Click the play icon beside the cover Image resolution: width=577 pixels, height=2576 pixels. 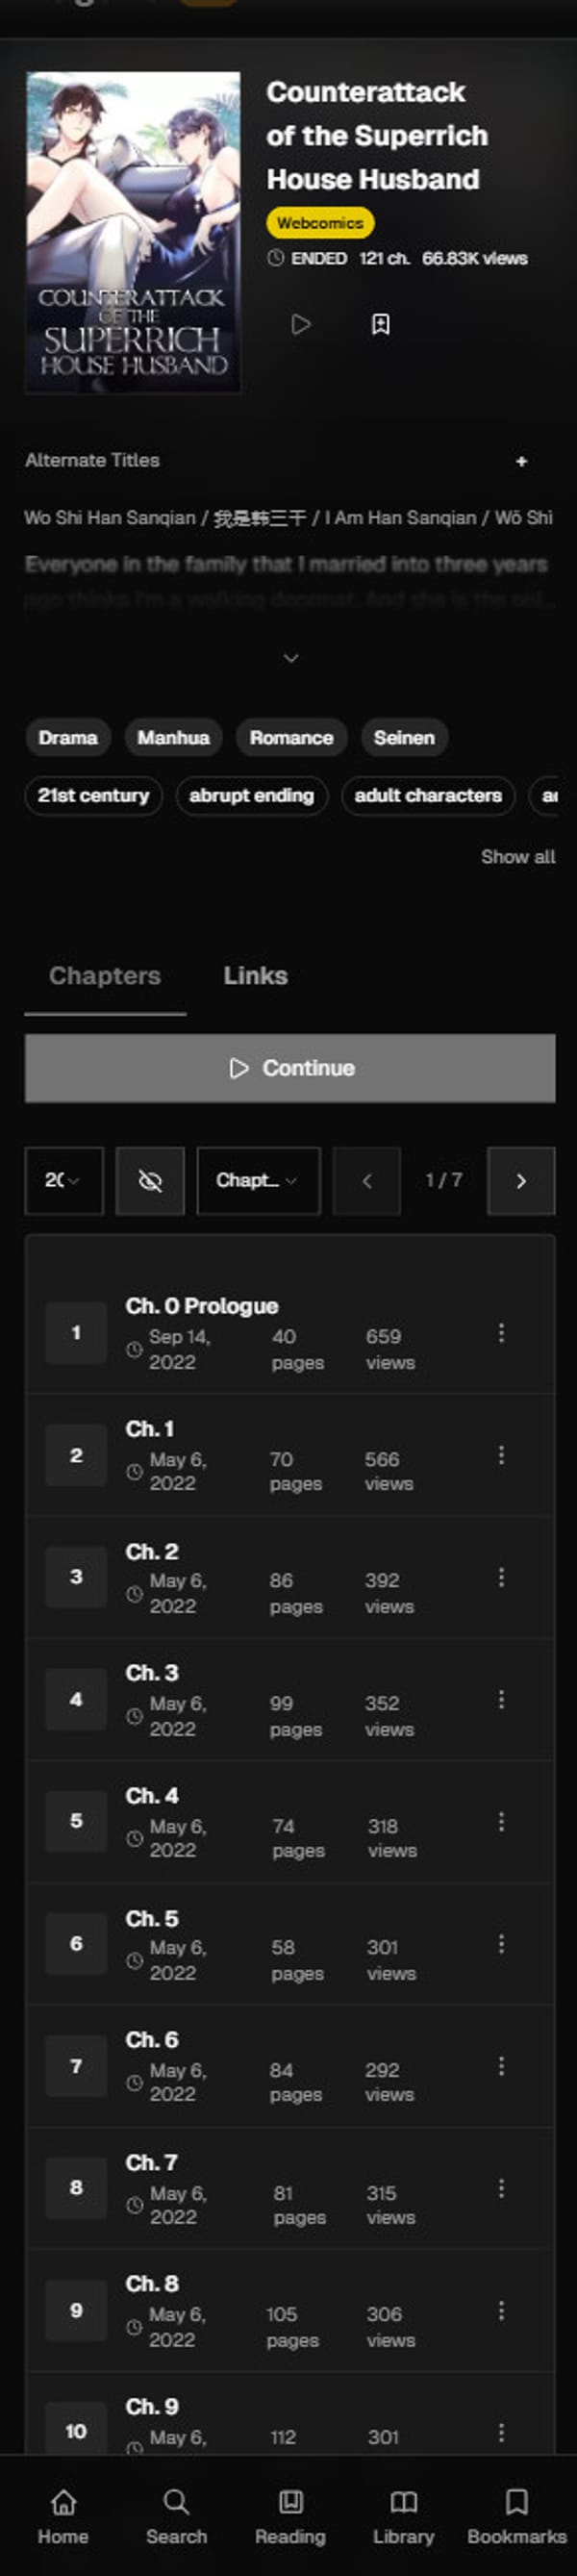pos(300,324)
